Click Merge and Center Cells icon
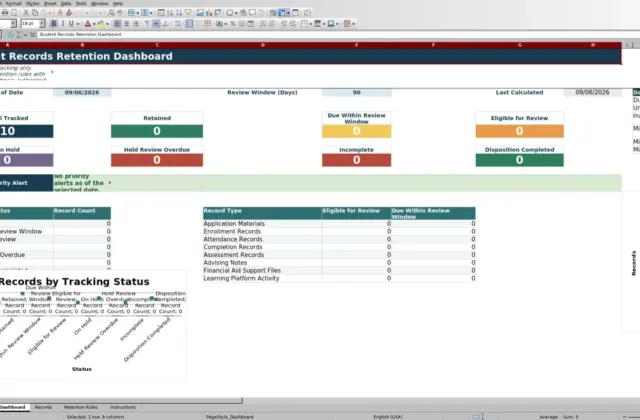Image resolution: width=640 pixels, height=420 pixels. 189,24
